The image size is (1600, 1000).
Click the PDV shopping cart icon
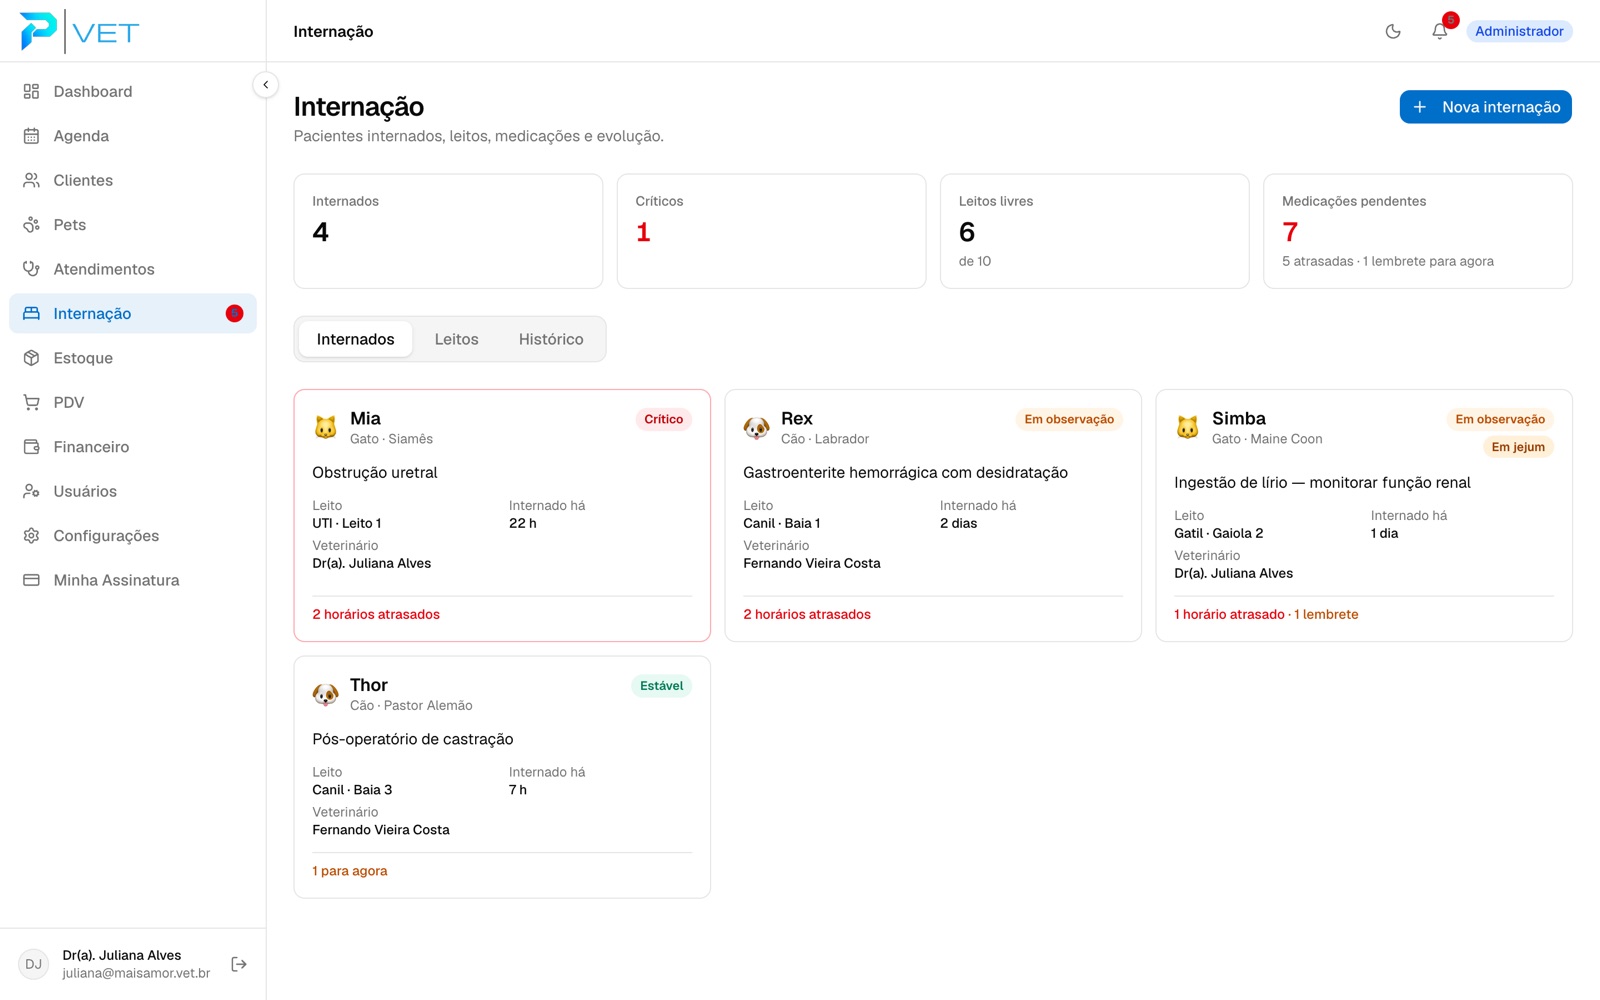tap(31, 402)
